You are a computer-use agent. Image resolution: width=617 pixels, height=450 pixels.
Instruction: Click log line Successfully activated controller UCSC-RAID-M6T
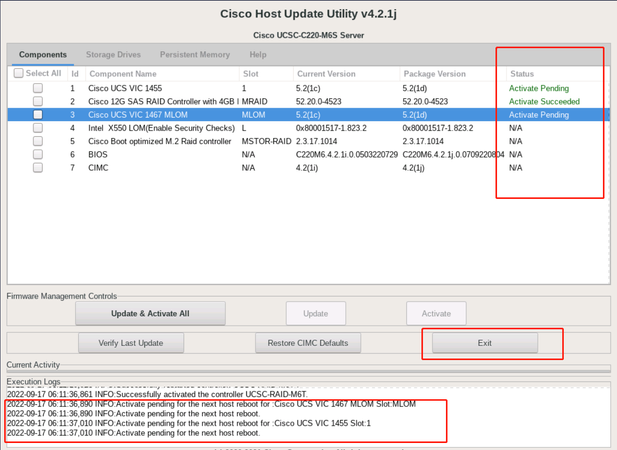point(157,394)
